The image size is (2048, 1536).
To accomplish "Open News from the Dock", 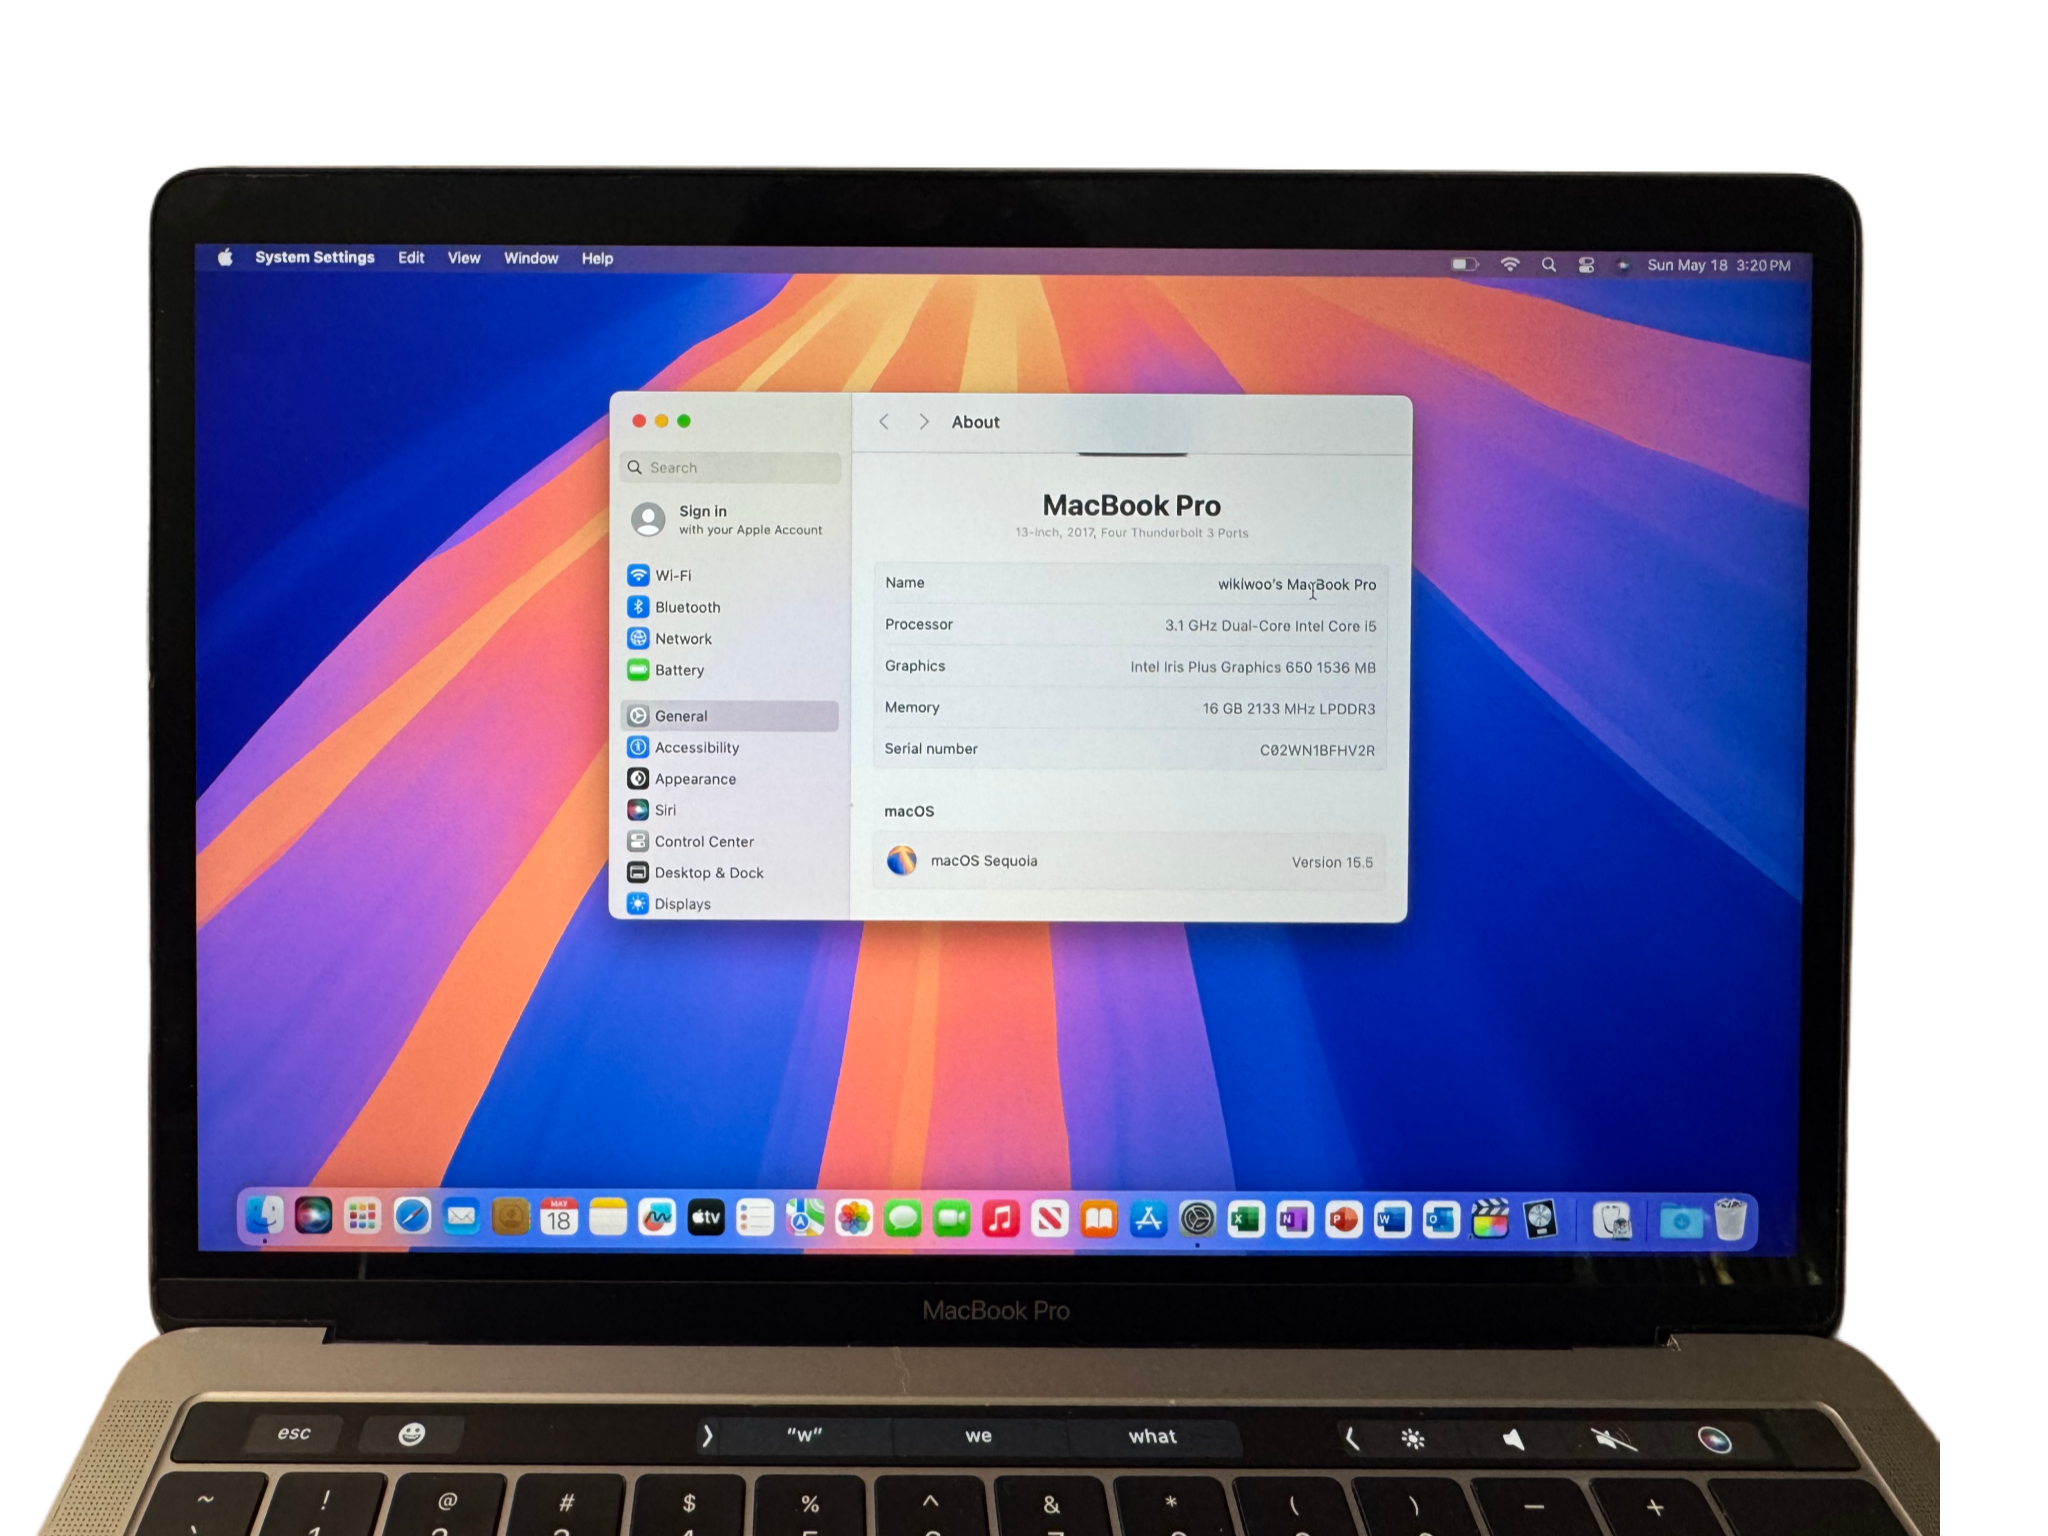I will coord(1050,1218).
